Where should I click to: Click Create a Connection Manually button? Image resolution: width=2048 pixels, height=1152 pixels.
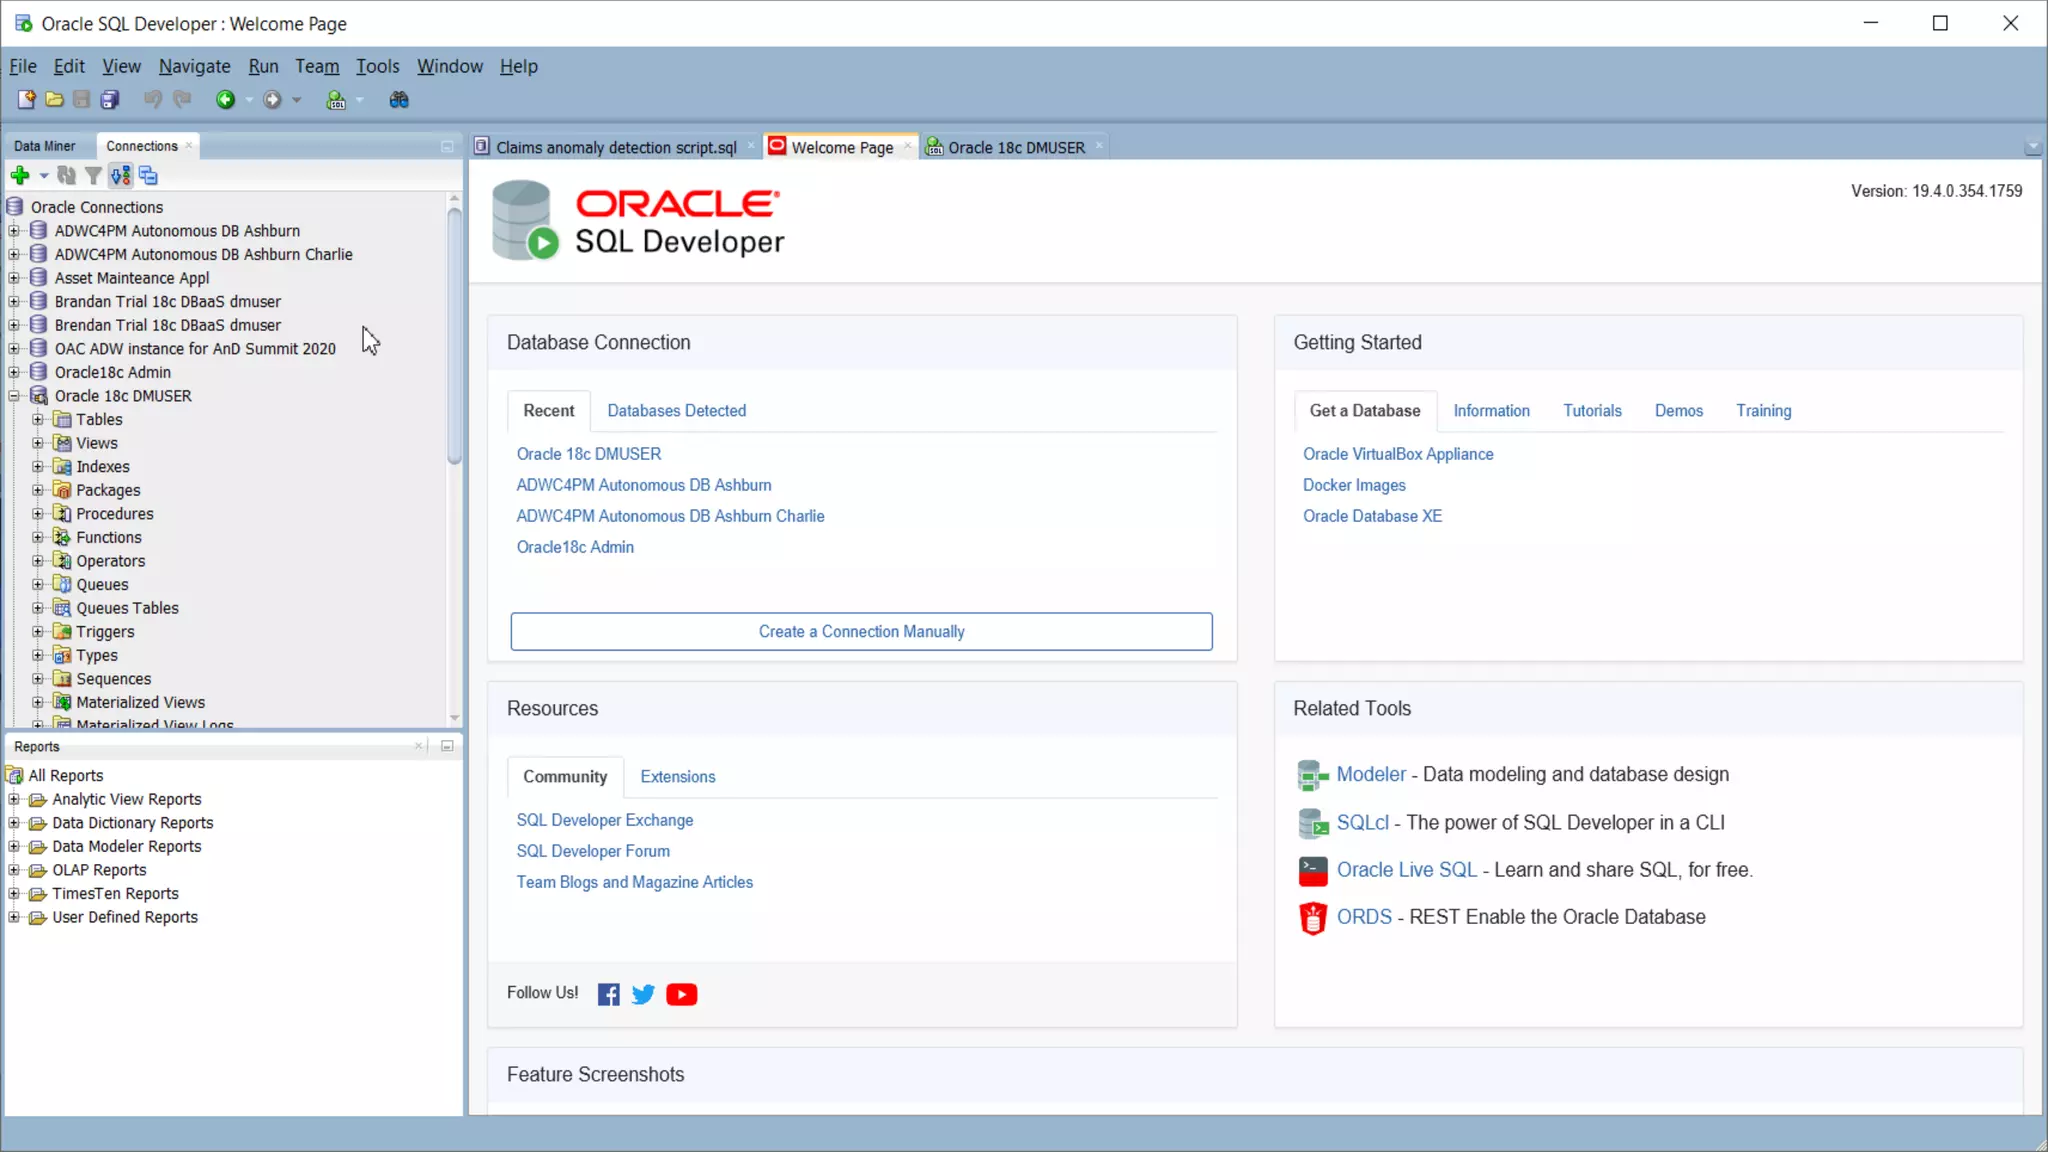pyautogui.click(x=861, y=632)
